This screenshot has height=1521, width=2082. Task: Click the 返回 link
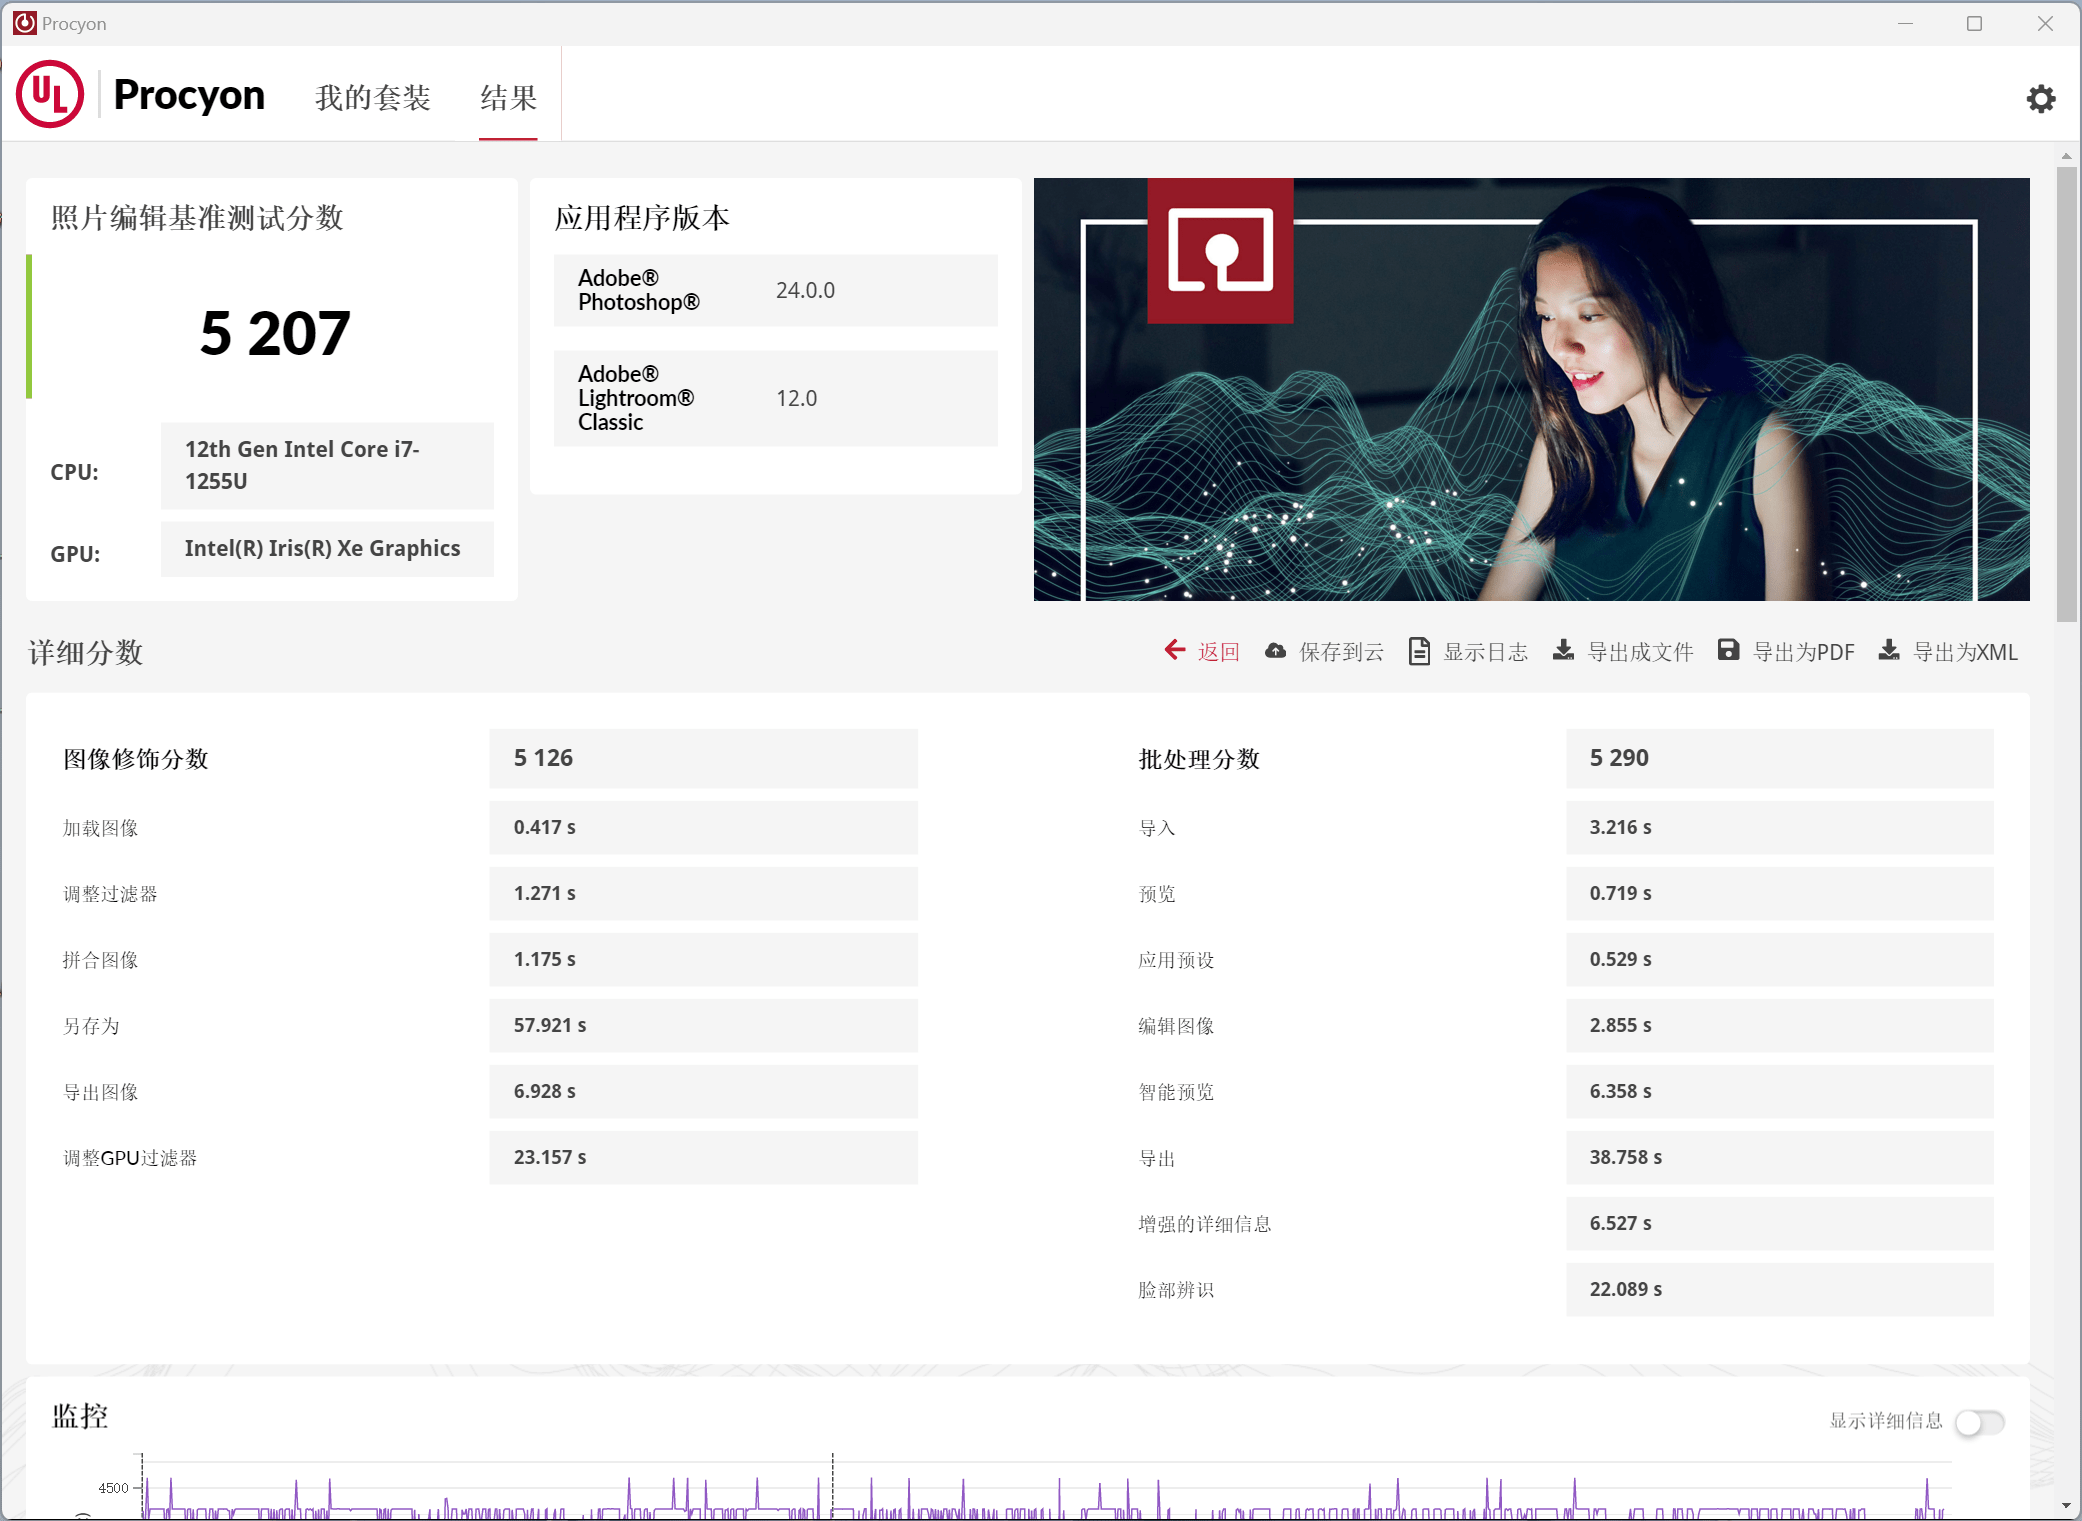(x=1218, y=652)
